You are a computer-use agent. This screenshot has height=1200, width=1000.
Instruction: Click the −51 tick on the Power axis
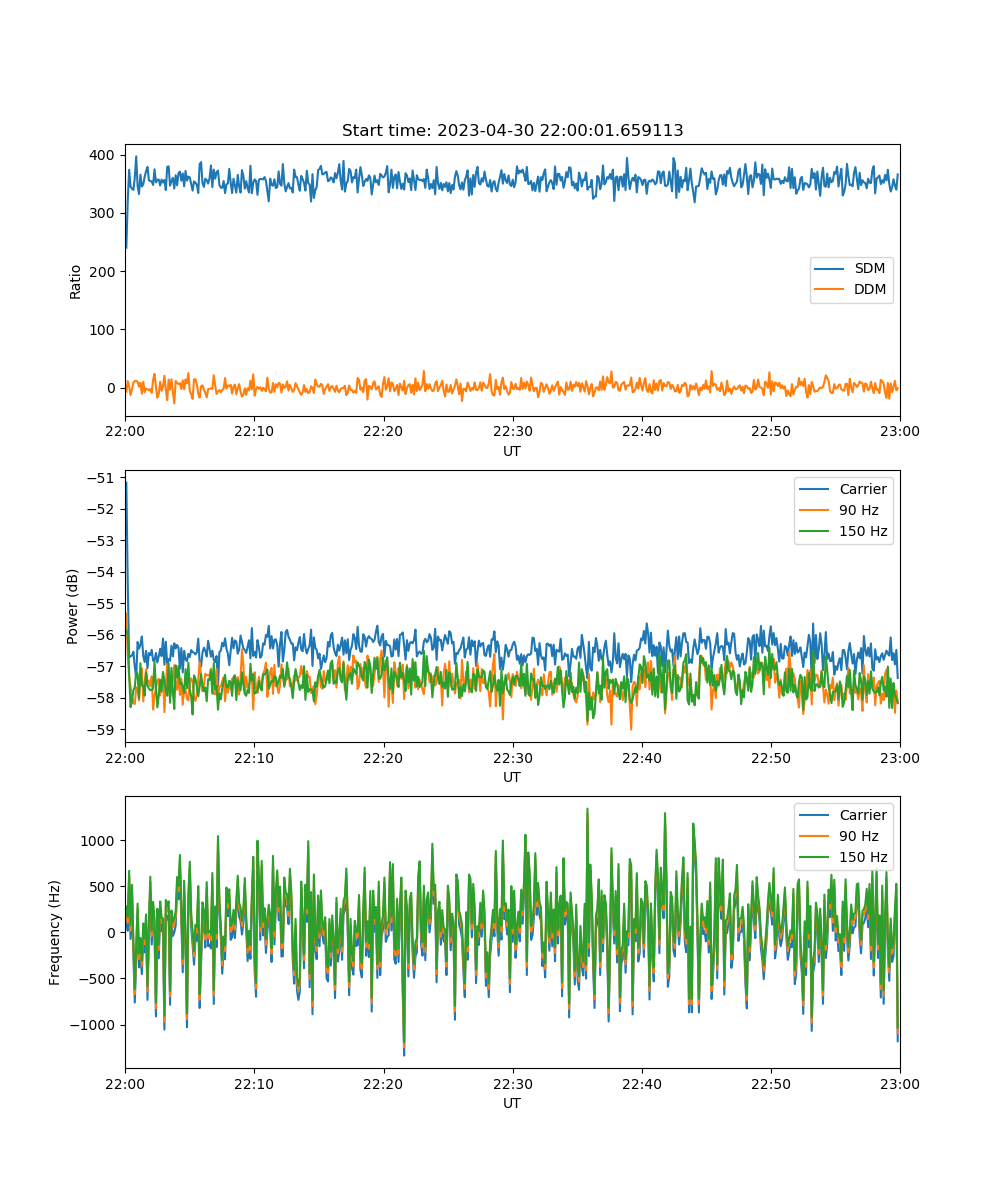pyautogui.click(x=102, y=478)
